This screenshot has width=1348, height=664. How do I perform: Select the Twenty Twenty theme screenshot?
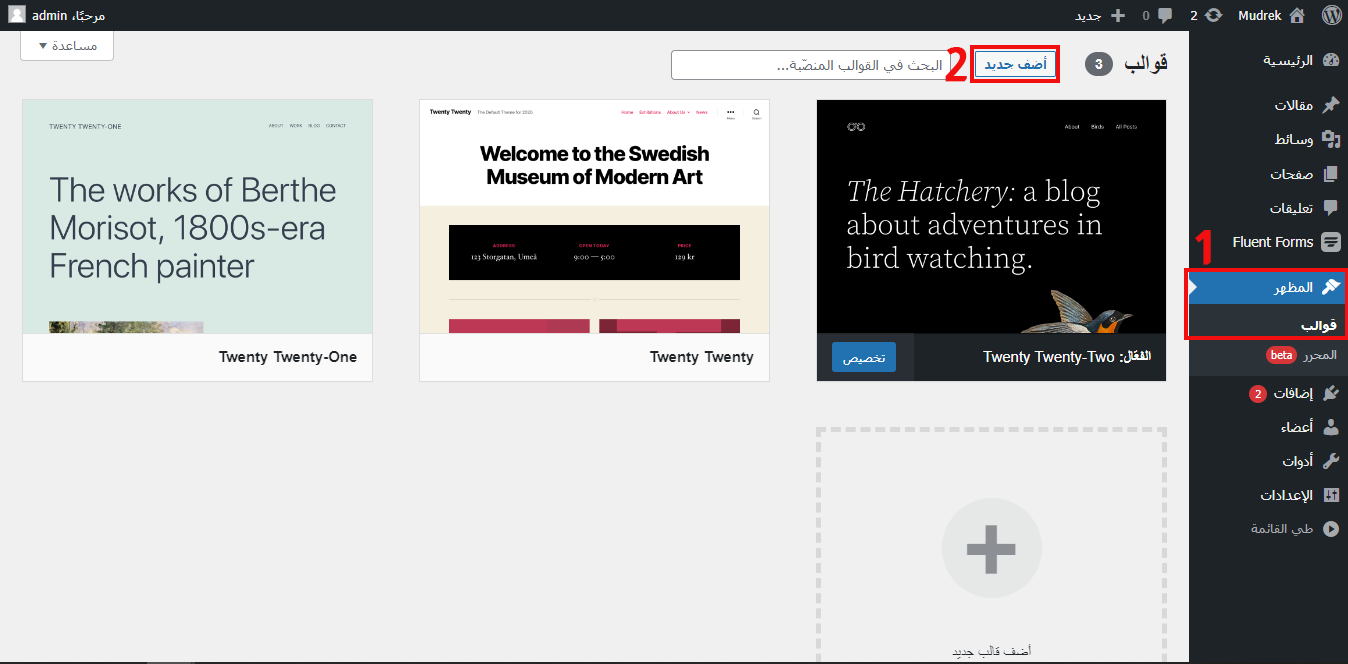[594, 216]
